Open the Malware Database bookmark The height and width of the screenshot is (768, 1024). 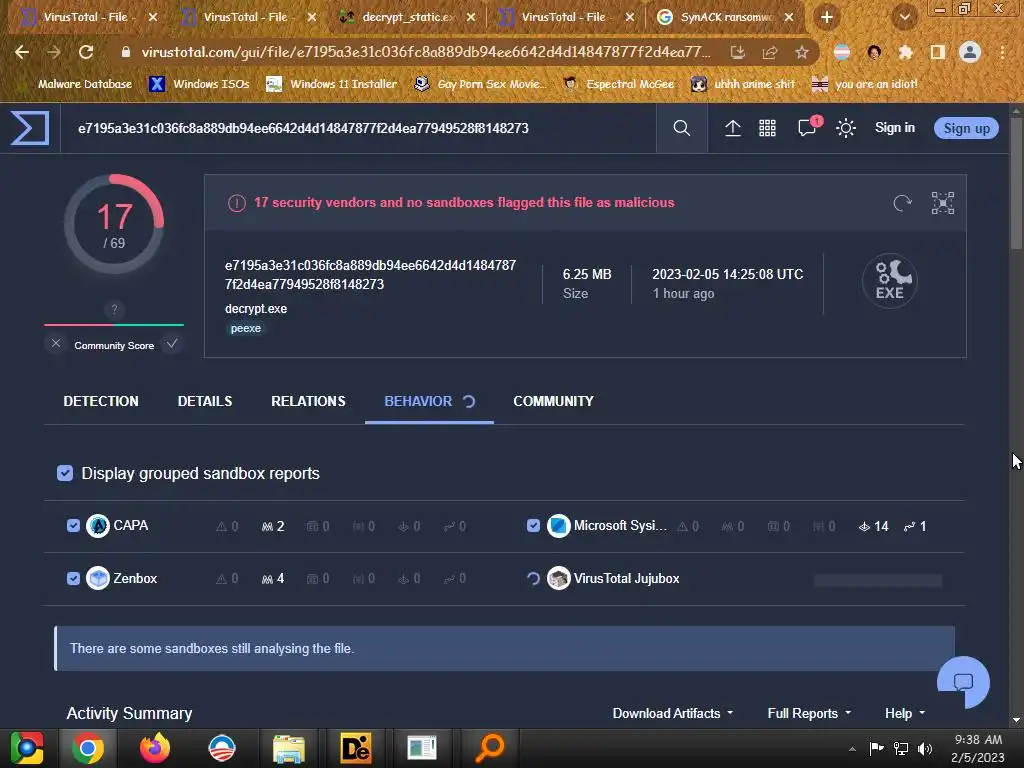tap(76, 84)
